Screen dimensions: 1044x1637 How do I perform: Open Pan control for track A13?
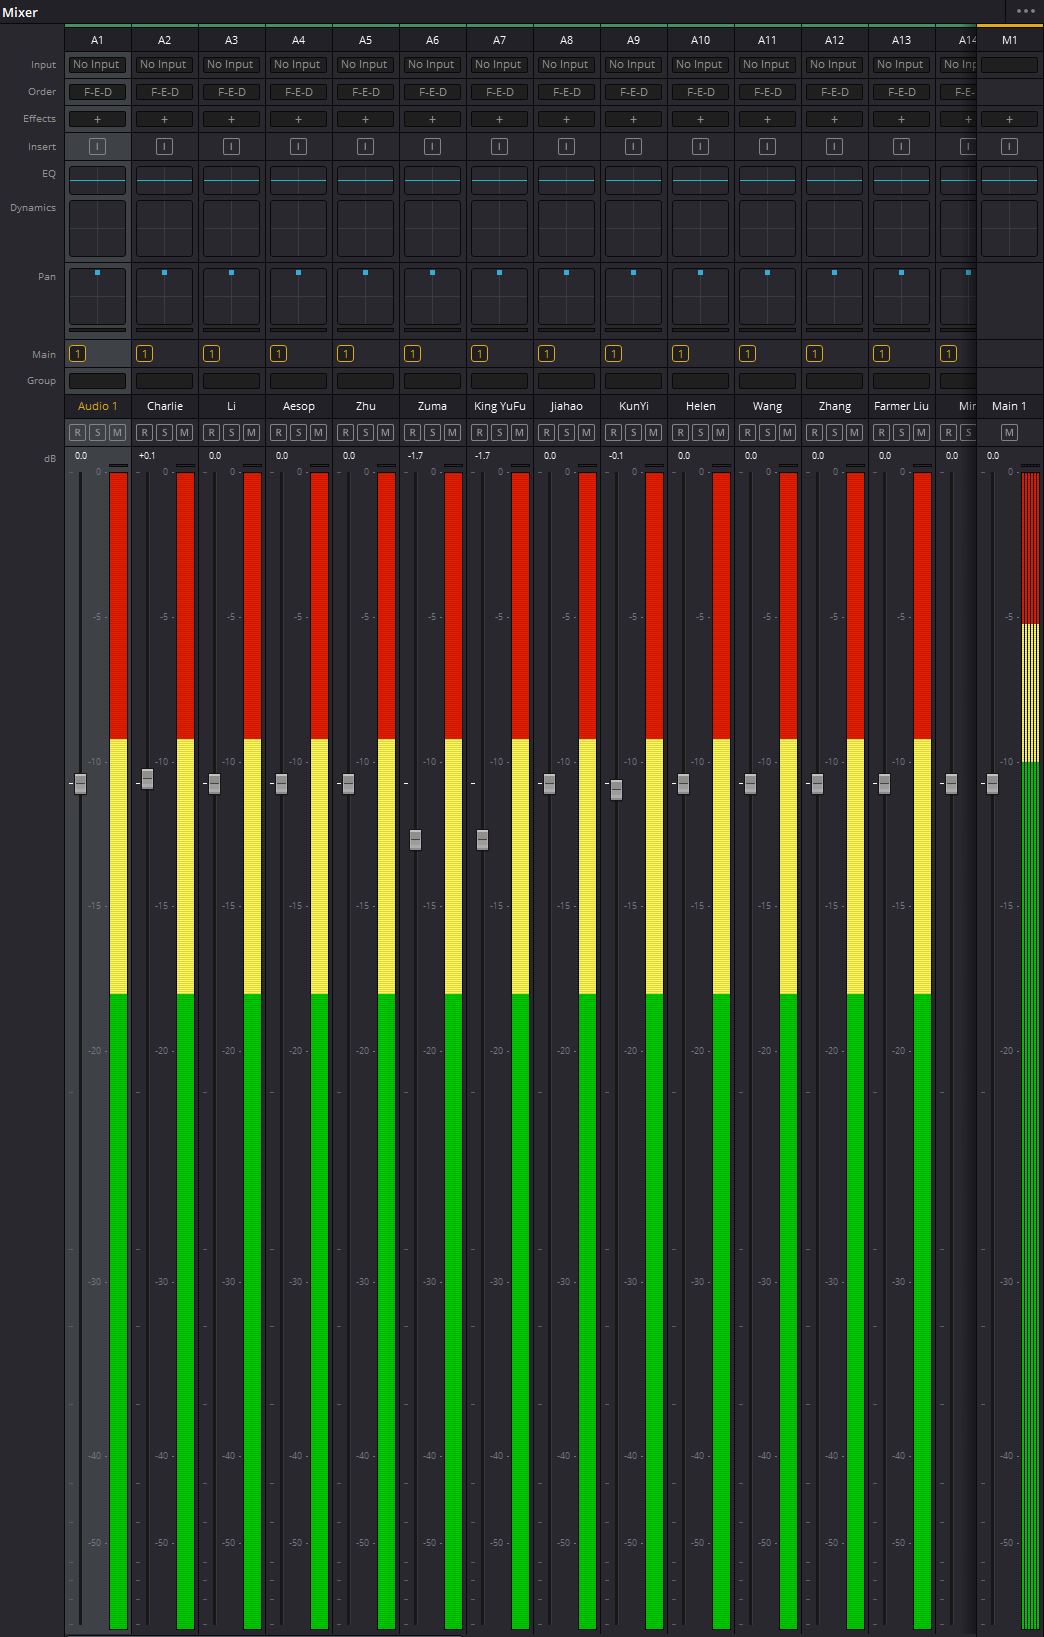coord(901,296)
